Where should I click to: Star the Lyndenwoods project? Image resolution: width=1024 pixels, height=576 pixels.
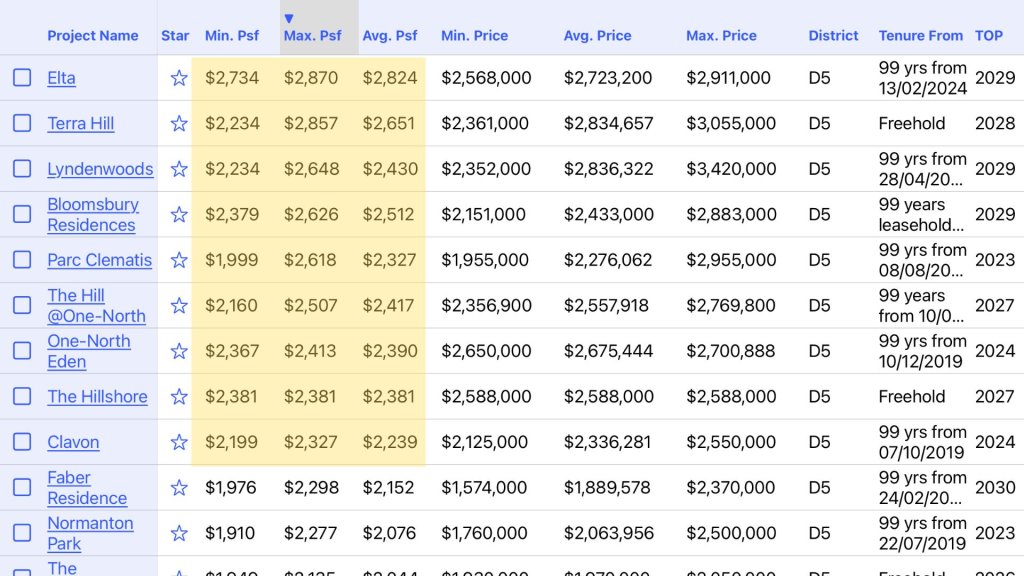pyautogui.click(x=179, y=169)
